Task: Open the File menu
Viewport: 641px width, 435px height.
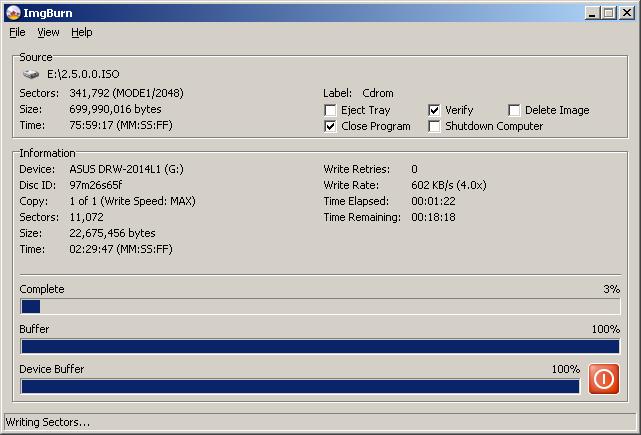Action: coord(17,32)
